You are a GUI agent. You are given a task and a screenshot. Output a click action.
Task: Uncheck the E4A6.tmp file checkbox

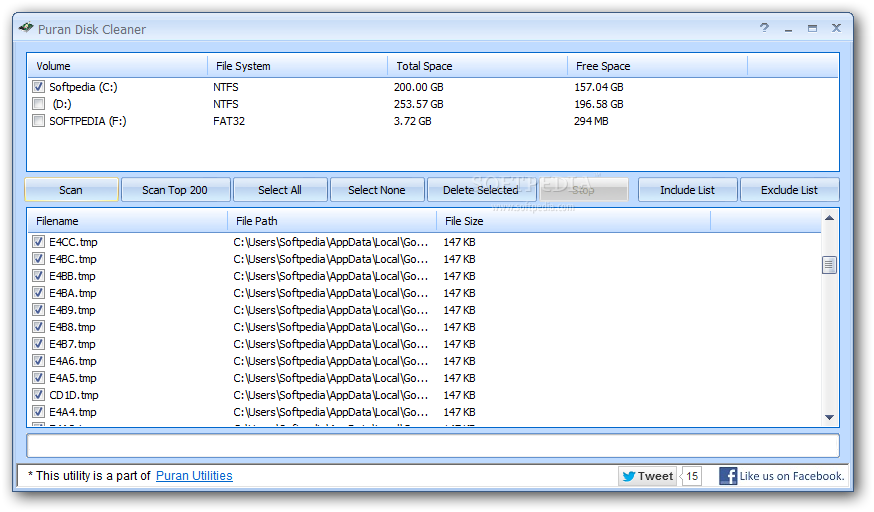click(38, 361)
